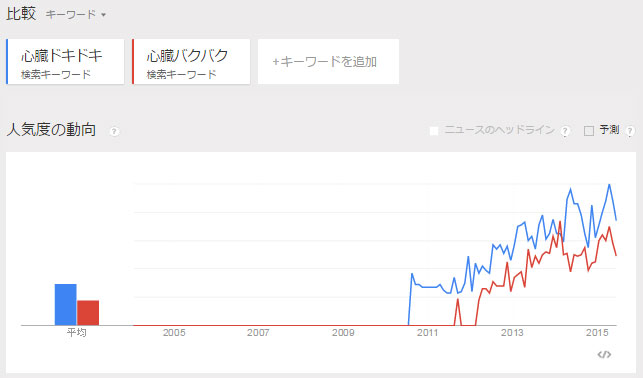Click the embed code icon below chart
This screenshot has width=643, height=378.
[604, 354]
